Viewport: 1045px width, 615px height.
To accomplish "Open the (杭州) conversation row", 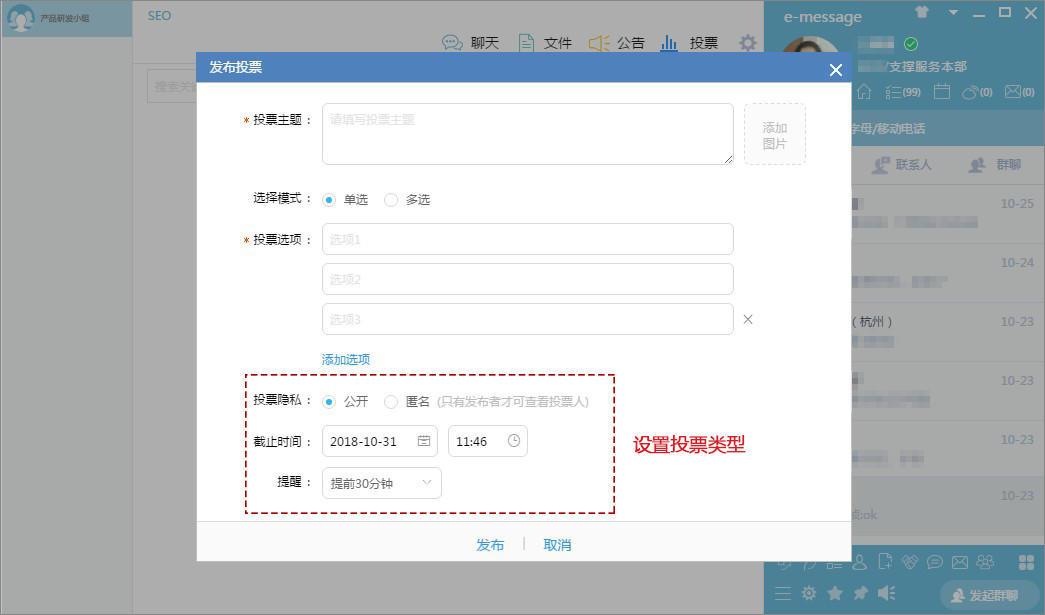I will (x=948, y=332).
